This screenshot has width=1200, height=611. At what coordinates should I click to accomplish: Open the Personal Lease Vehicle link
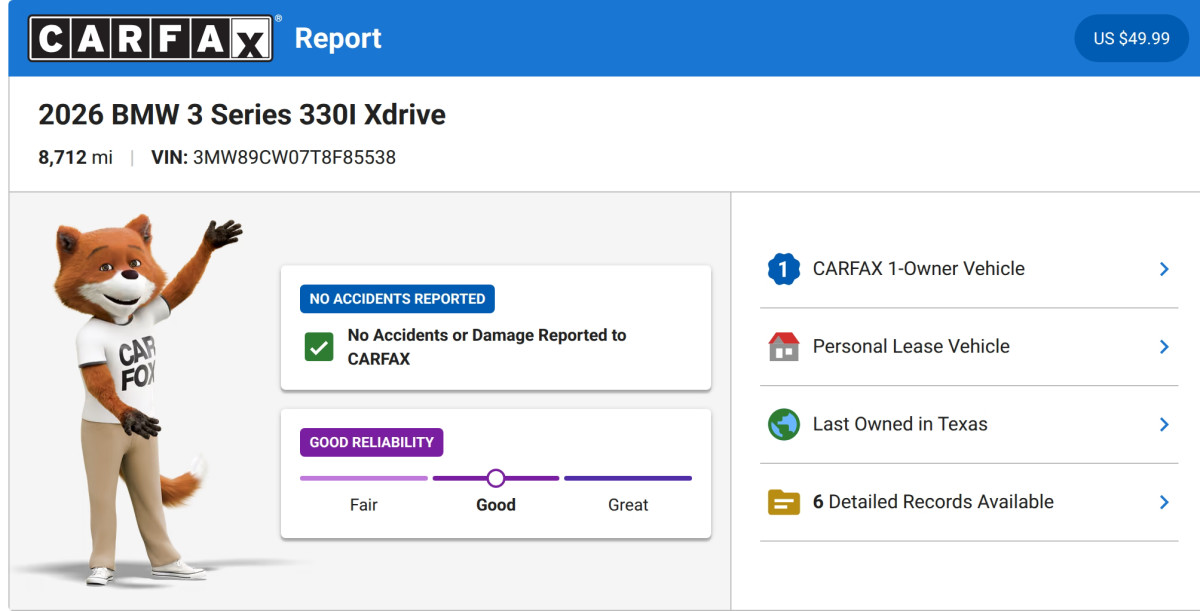pyautogui.click(x=969, y=347)
